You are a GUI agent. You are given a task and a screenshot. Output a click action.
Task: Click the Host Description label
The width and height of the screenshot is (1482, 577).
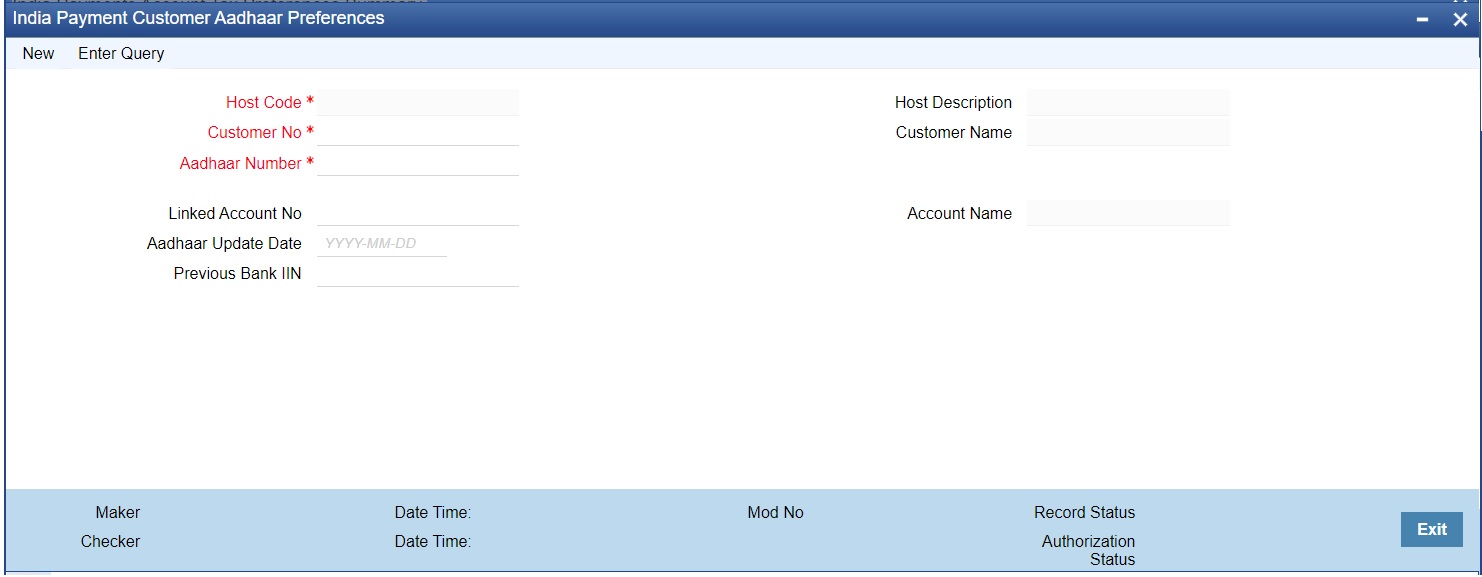click(953, 102)
